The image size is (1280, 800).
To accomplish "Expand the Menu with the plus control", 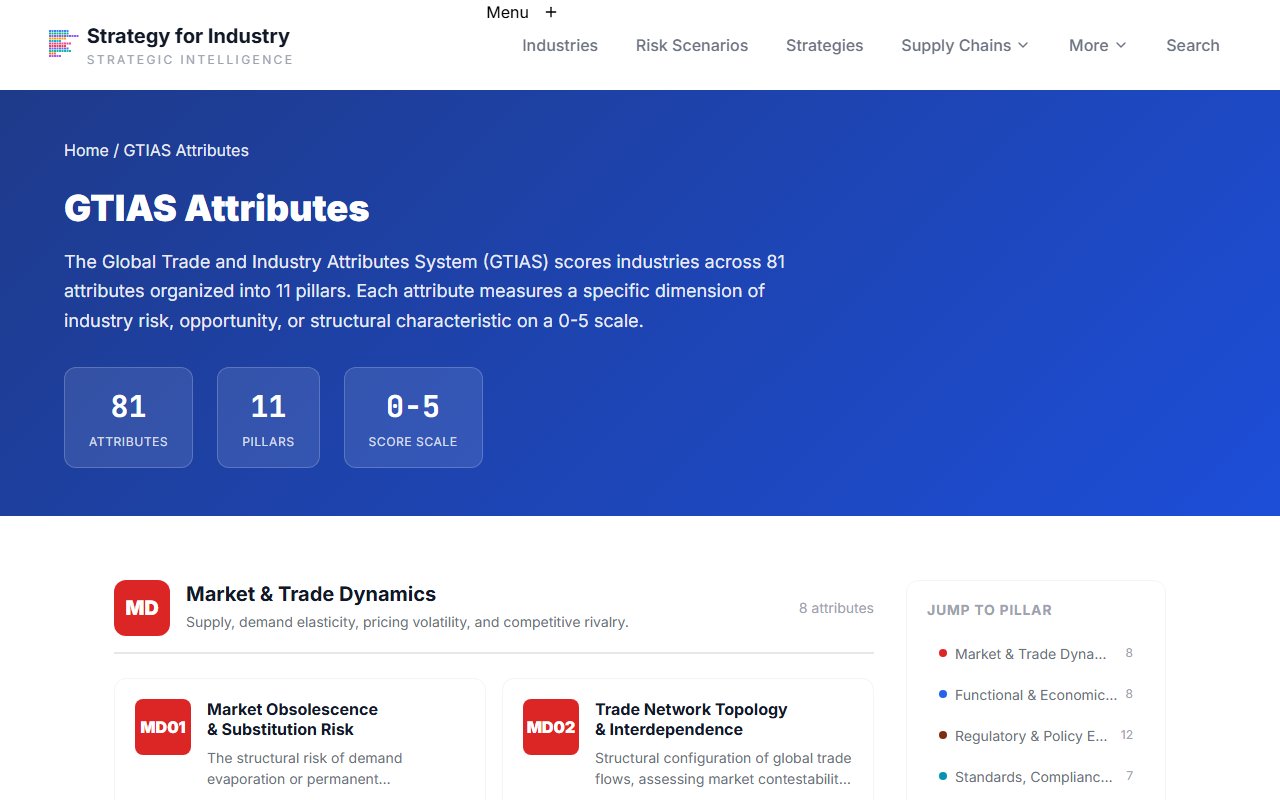I will click(550, 12).
